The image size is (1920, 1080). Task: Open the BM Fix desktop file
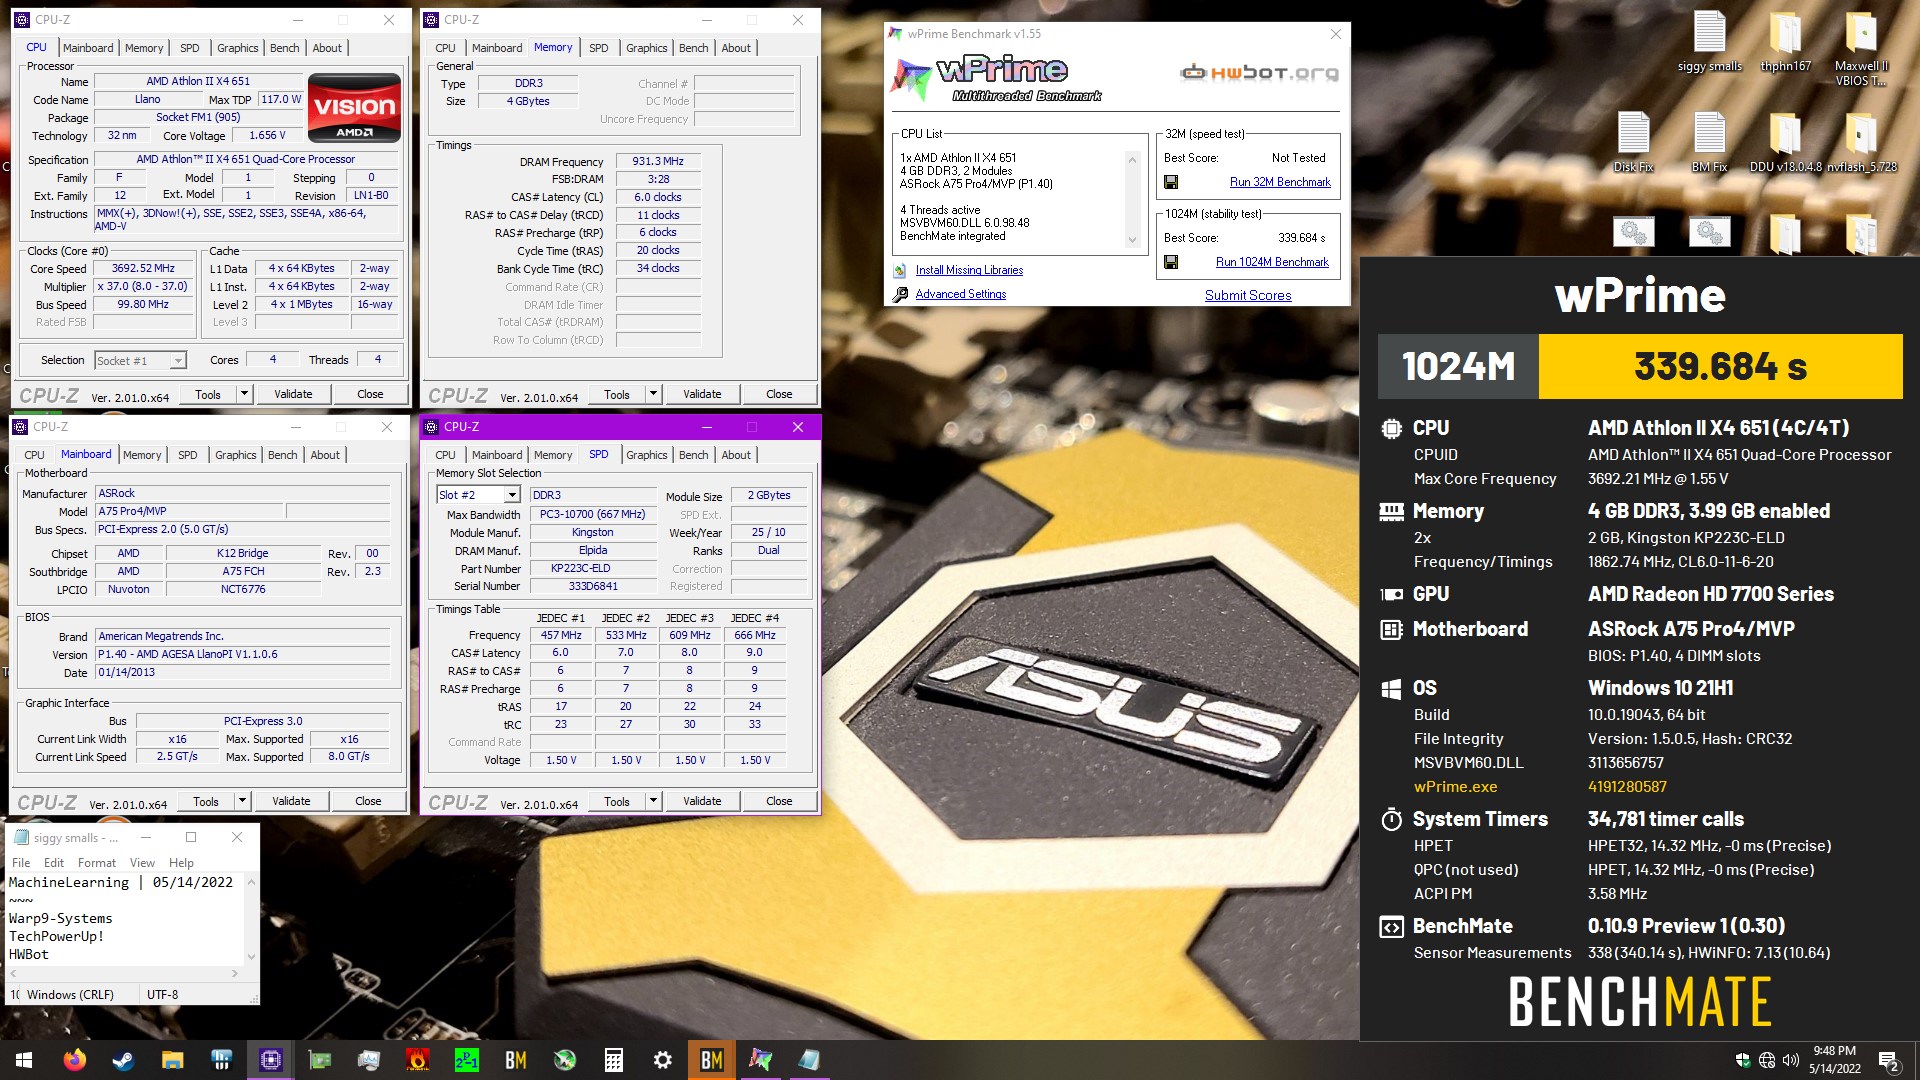point(1709,140)
